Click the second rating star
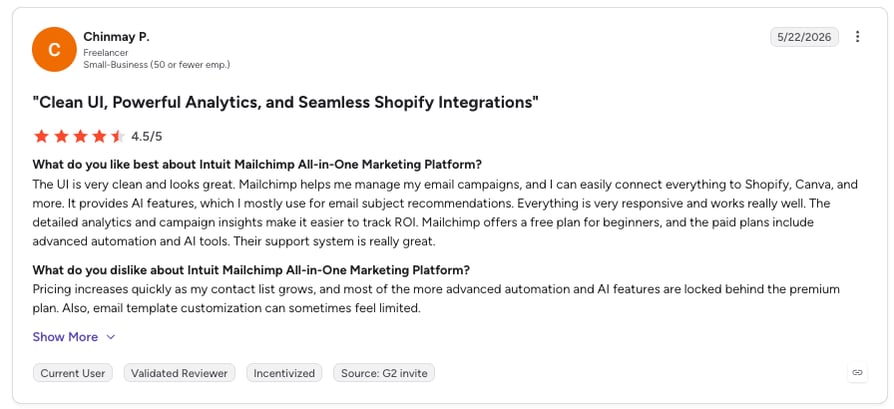The width and height of the screenshot is (894, 409). point(60,136)
